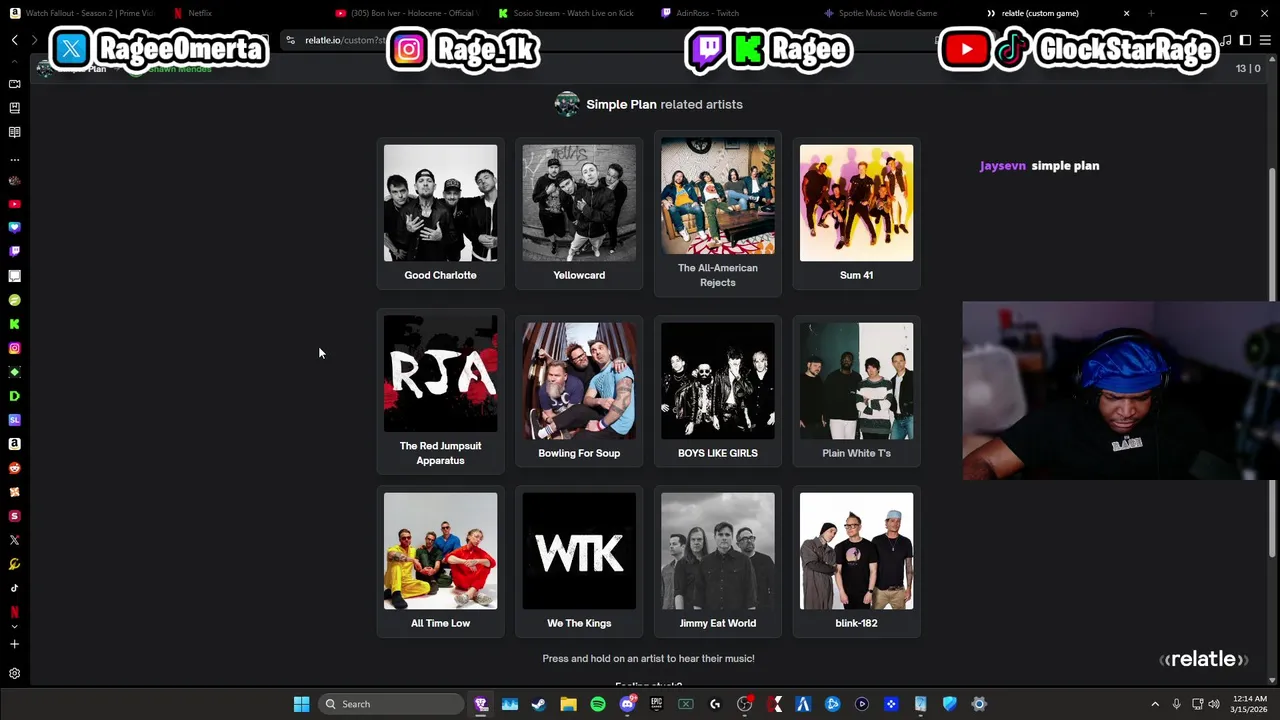Screen dimensions: 1280x720
Task: Select the All Time Low card
Action: point(440,561)
